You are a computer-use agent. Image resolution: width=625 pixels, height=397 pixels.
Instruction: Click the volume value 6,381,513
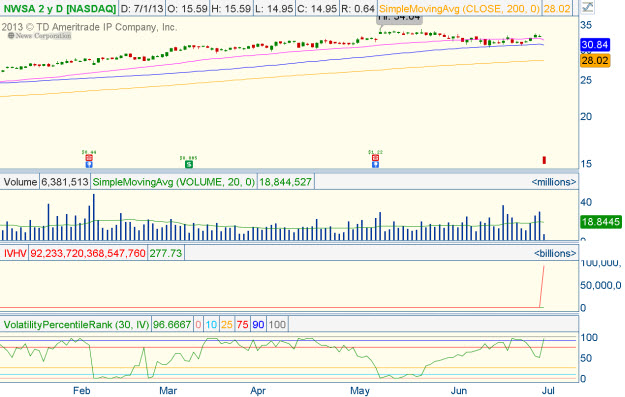(65, 182)
